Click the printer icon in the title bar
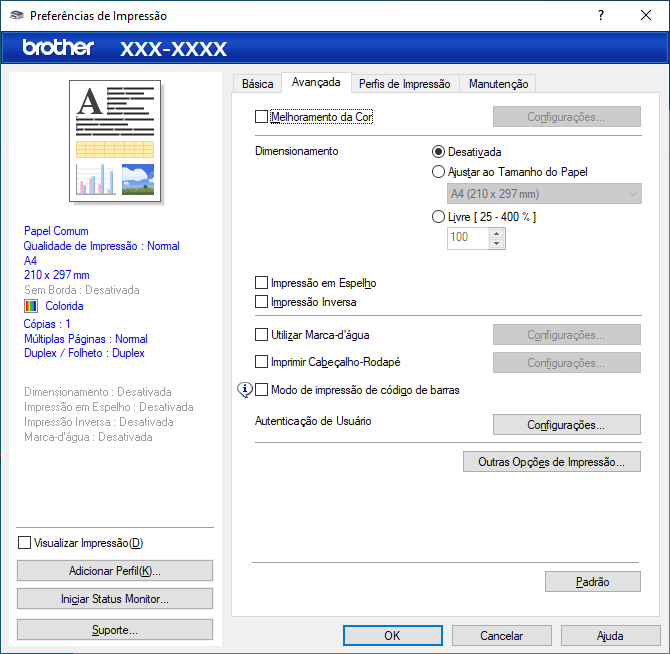The height and width of the screenshot is (654, 670). point(16,16)
